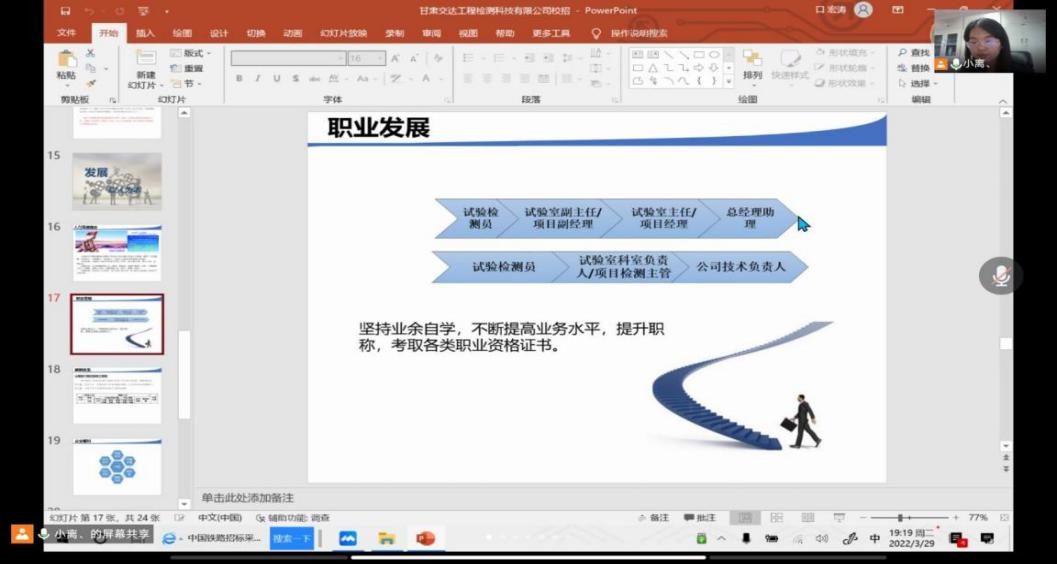Click the Quick Styles (快速样式) icon
The image size is (1057, 564).
click(790, 58)
